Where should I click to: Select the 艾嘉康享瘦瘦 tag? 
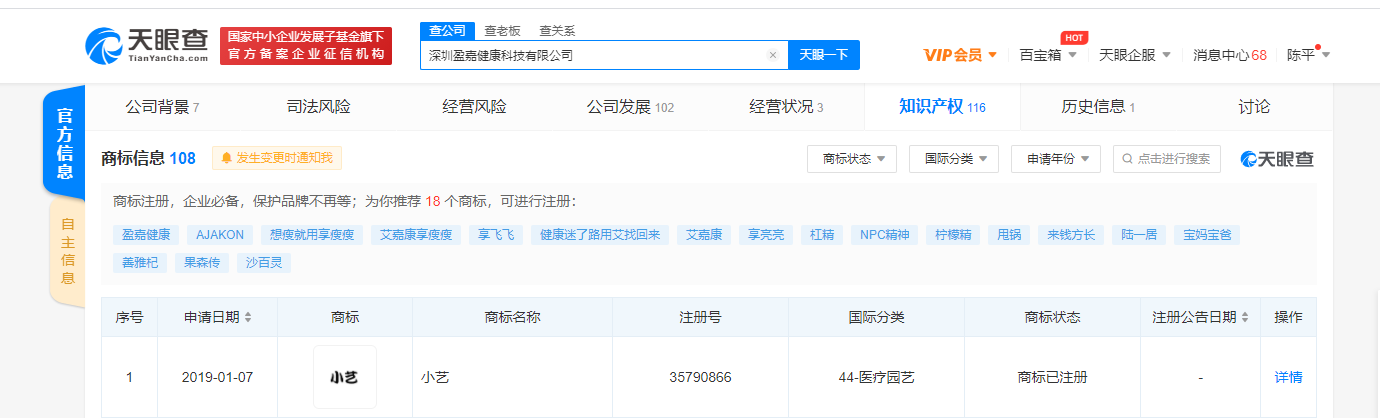point(415,235)
